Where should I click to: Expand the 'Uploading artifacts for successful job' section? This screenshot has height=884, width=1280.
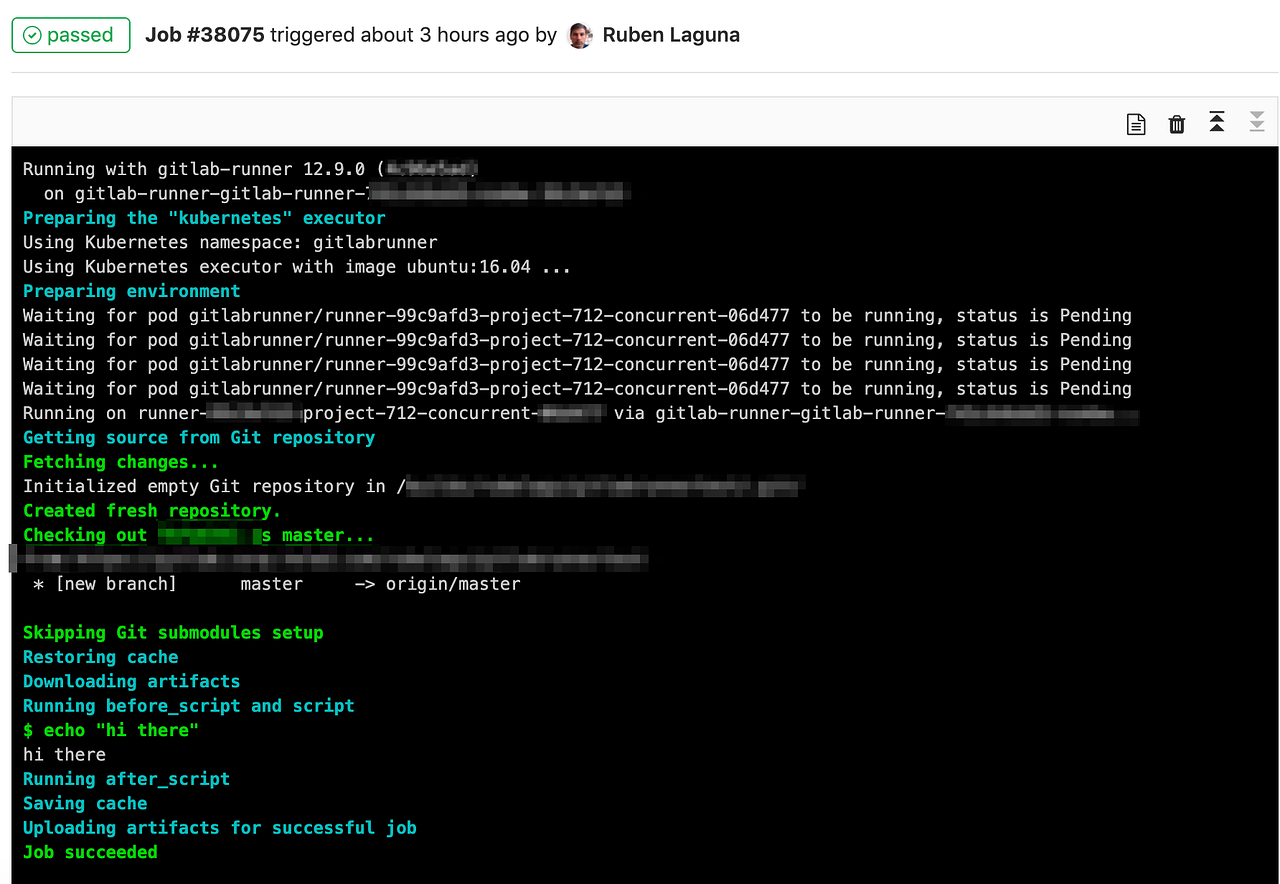219,827
